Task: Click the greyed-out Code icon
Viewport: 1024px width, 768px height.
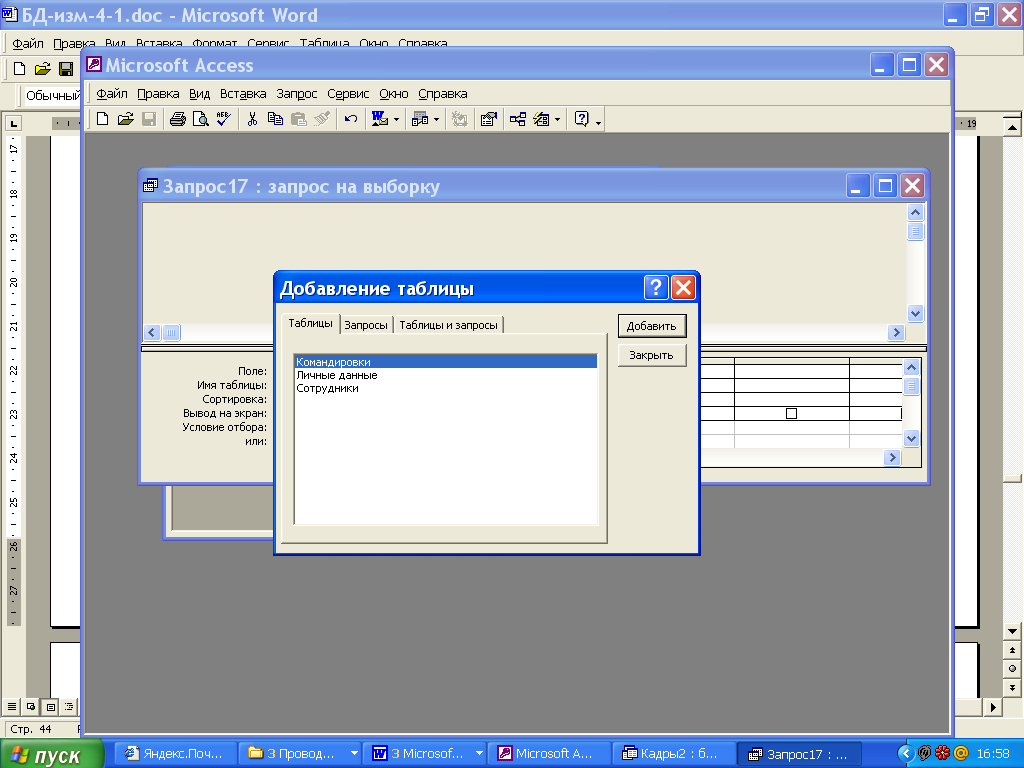Action: 460,119
